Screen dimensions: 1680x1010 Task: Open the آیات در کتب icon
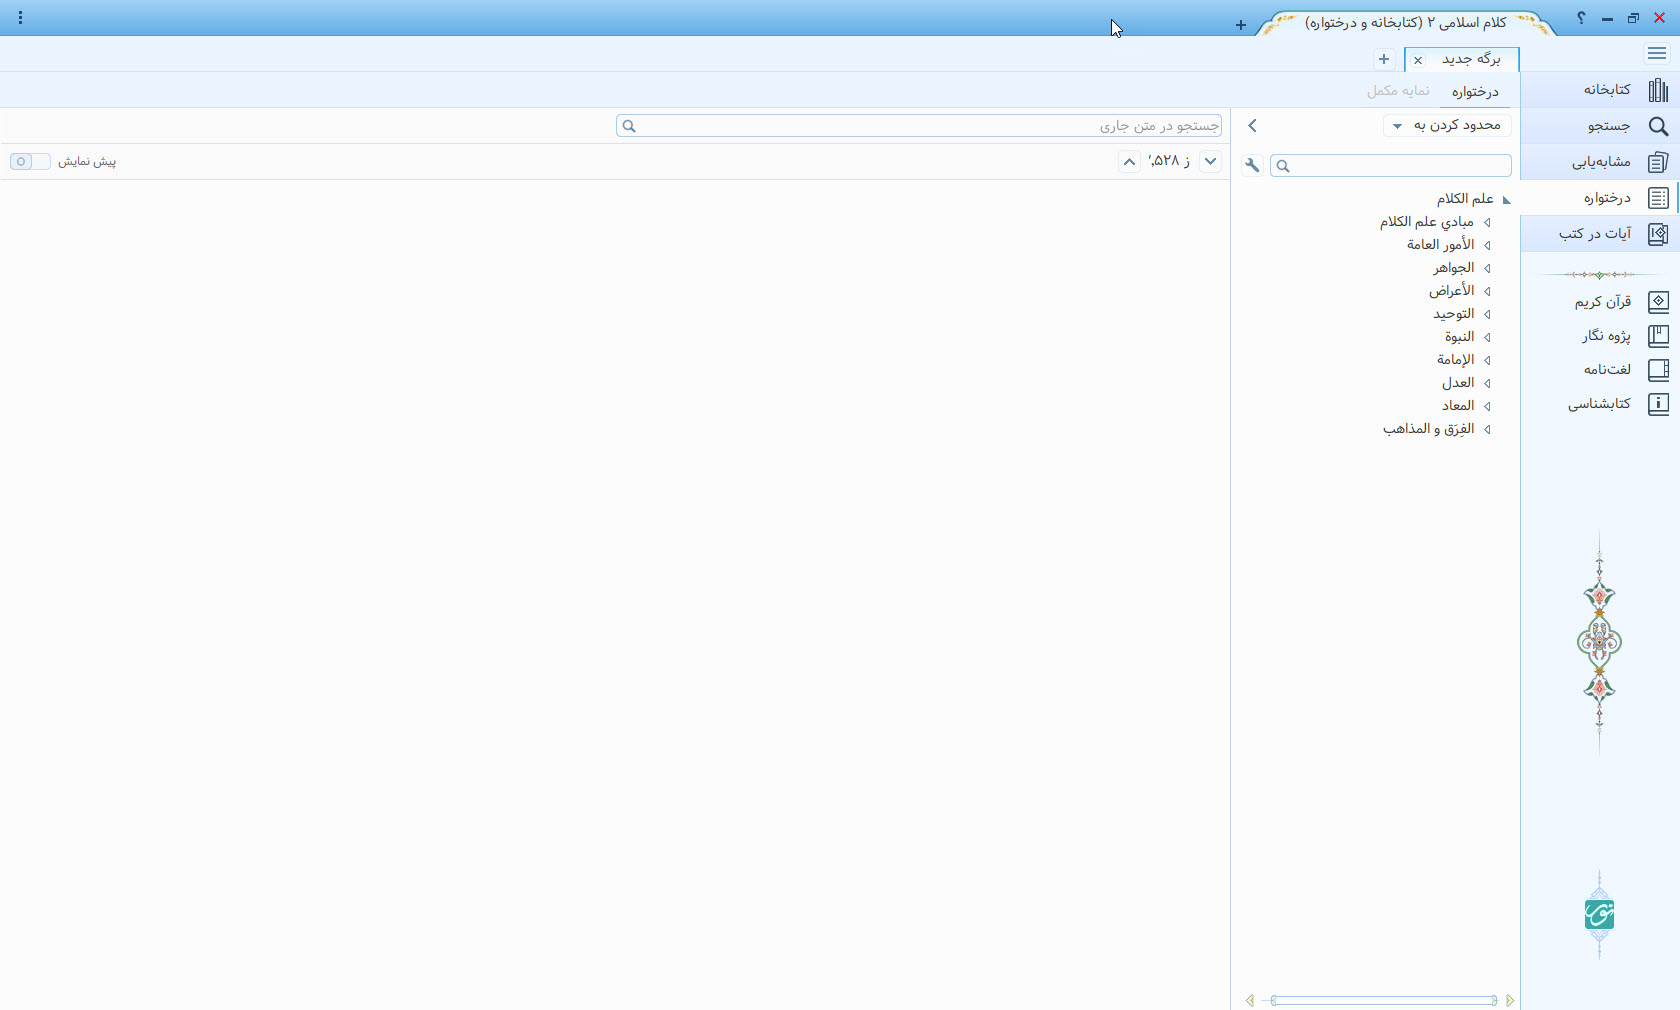[x=1658, y=234]
